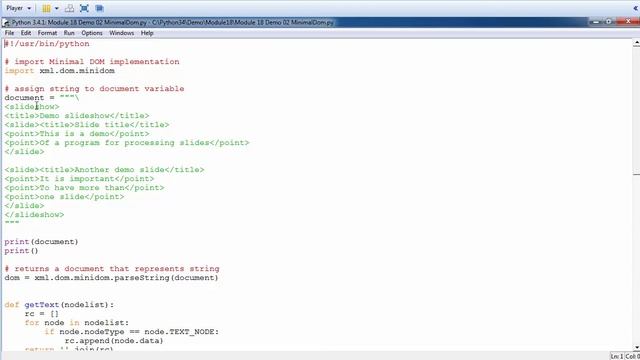Open the File menu
640x360 pixels.
[x=9, y=33]
